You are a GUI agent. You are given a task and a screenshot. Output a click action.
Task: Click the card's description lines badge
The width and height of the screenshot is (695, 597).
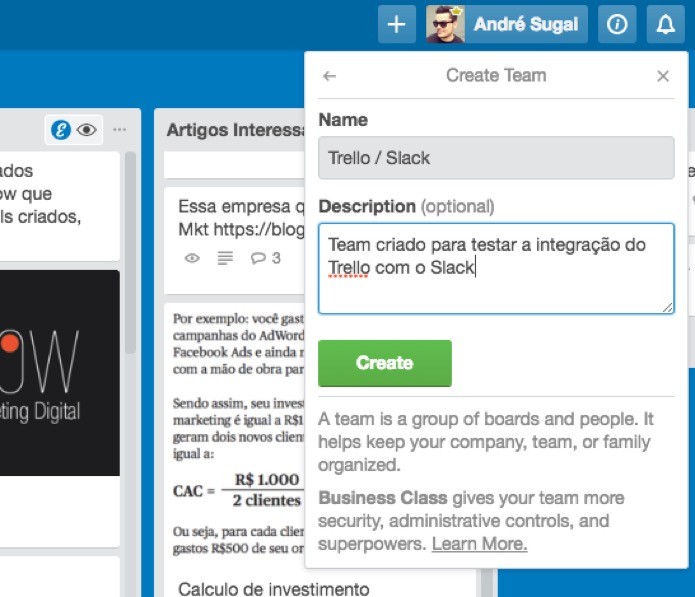pos(225,258)
